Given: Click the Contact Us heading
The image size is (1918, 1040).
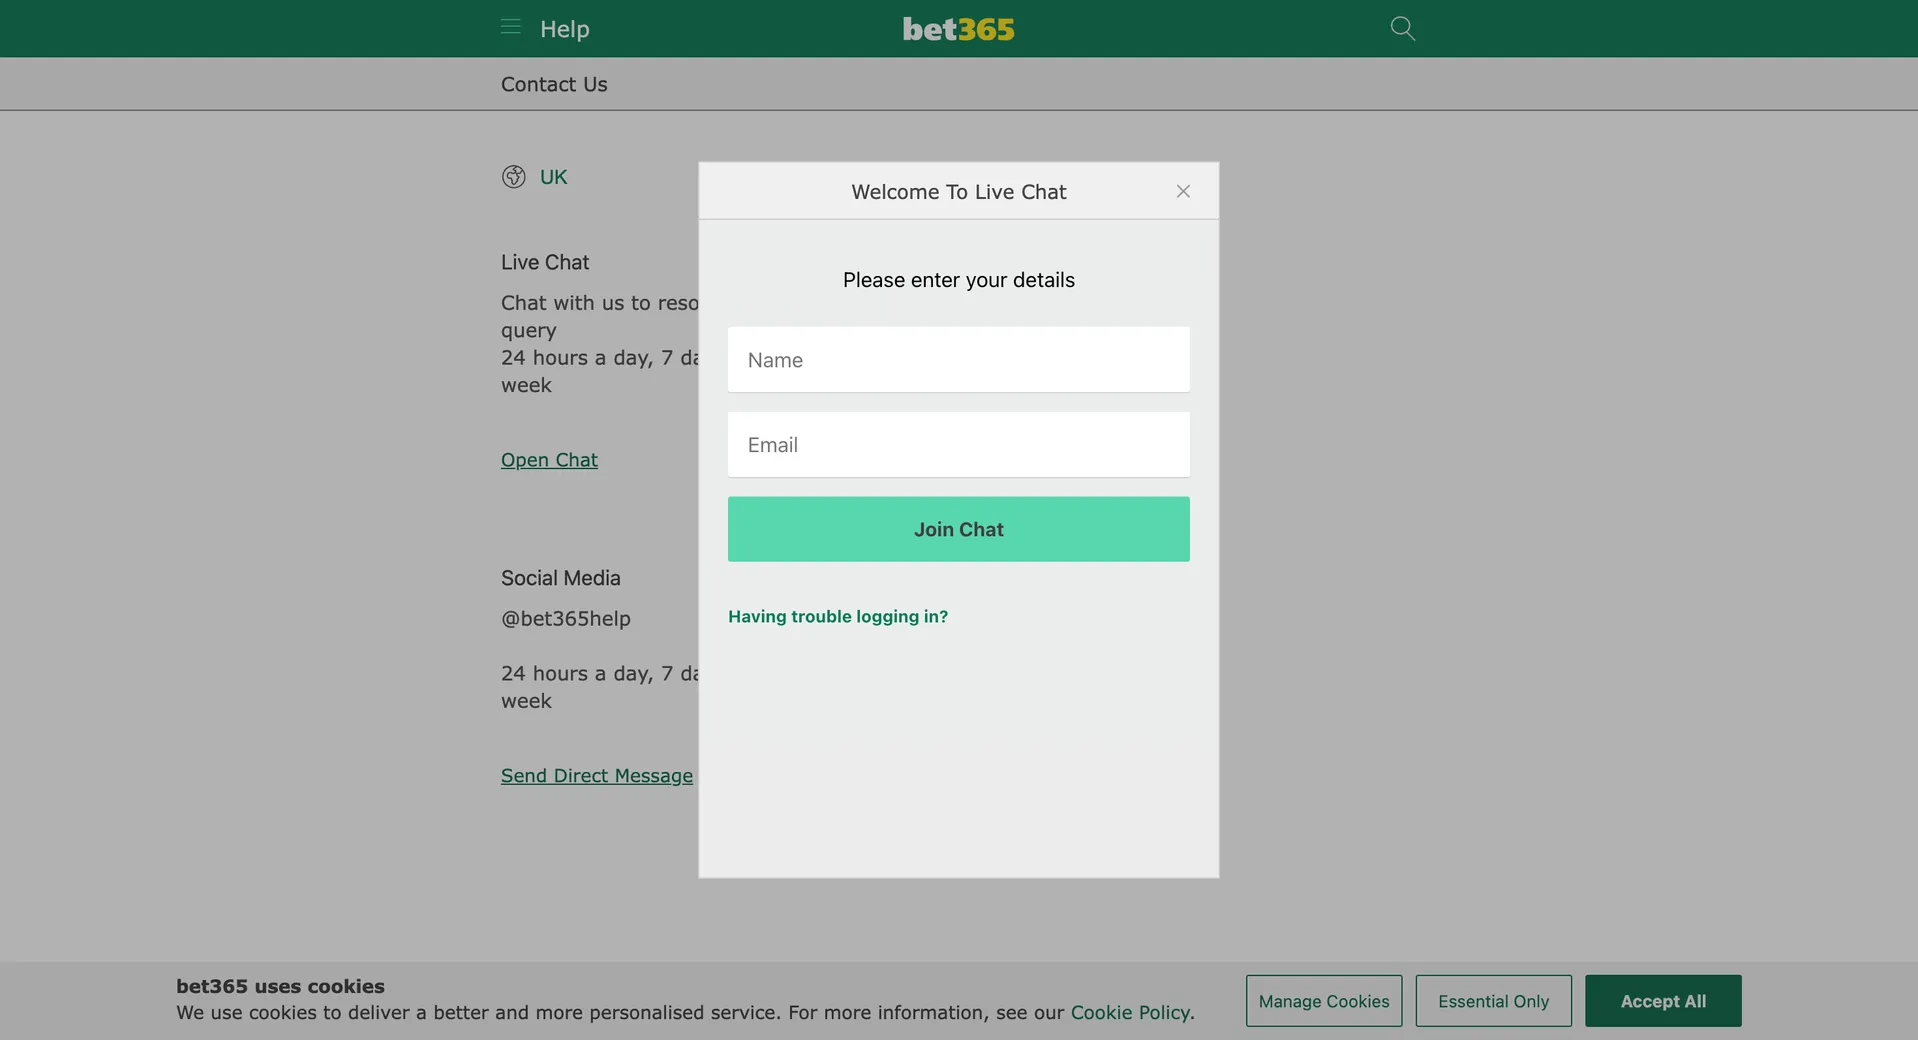Looking at the screenshot, I should tap(554, 85).
